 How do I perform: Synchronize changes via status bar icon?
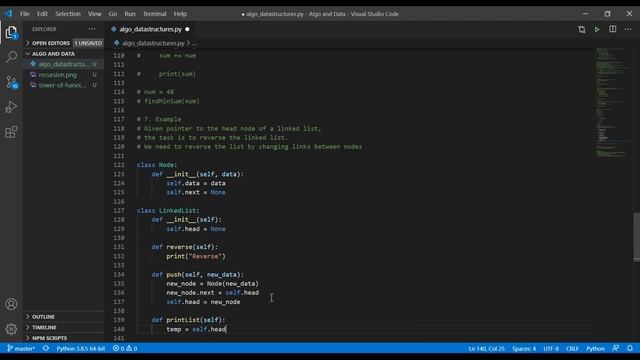coord(46,349)
